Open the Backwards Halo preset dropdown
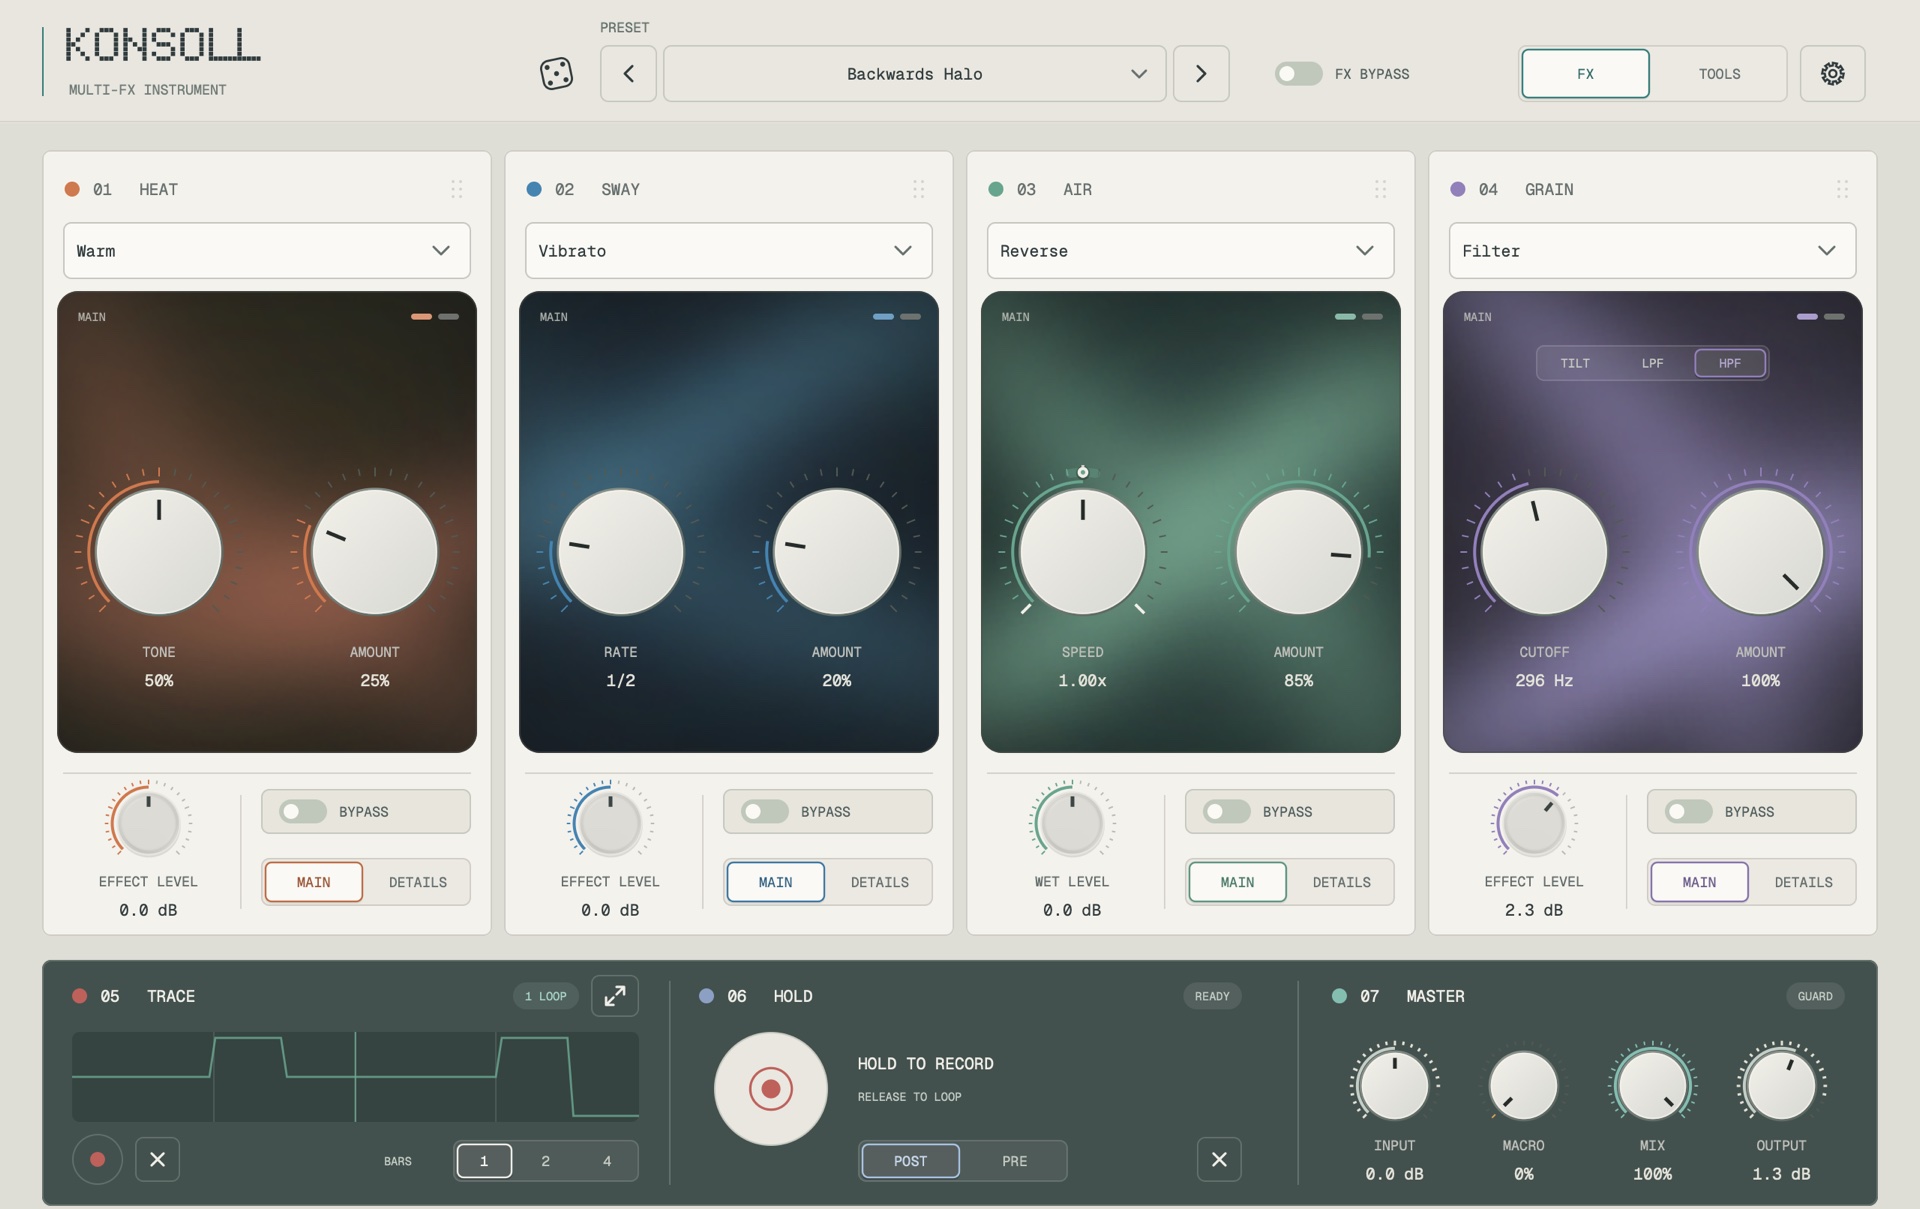The height and width of the screenshot is (1209, 1920). coord(914,73)
